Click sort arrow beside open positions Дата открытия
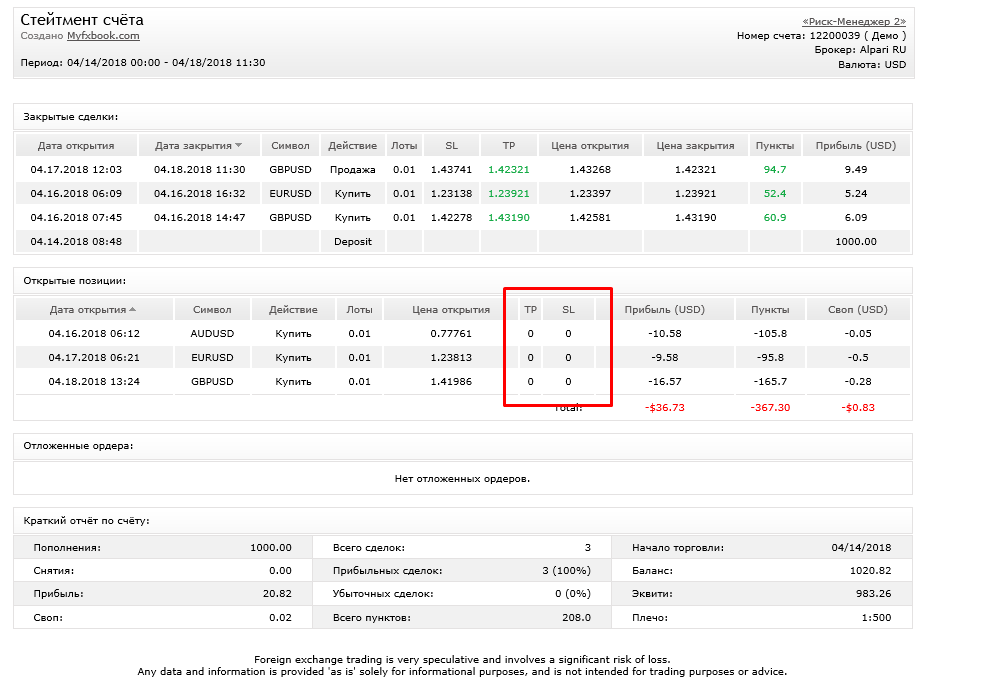 pyautogui.click(x=132, y=310)
